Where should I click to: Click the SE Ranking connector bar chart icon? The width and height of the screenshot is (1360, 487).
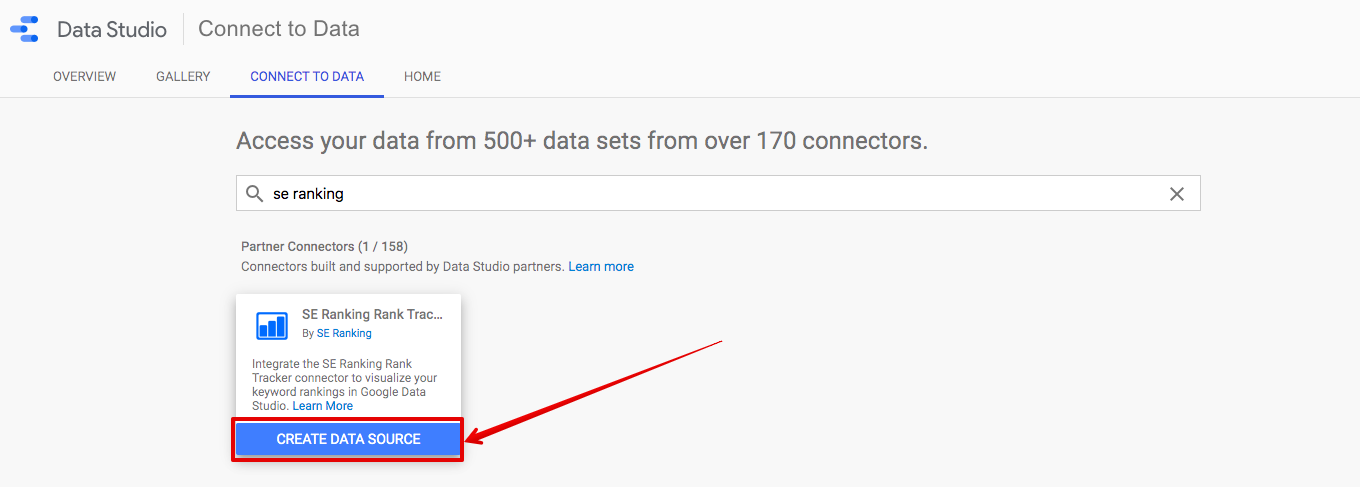point(271,325)
